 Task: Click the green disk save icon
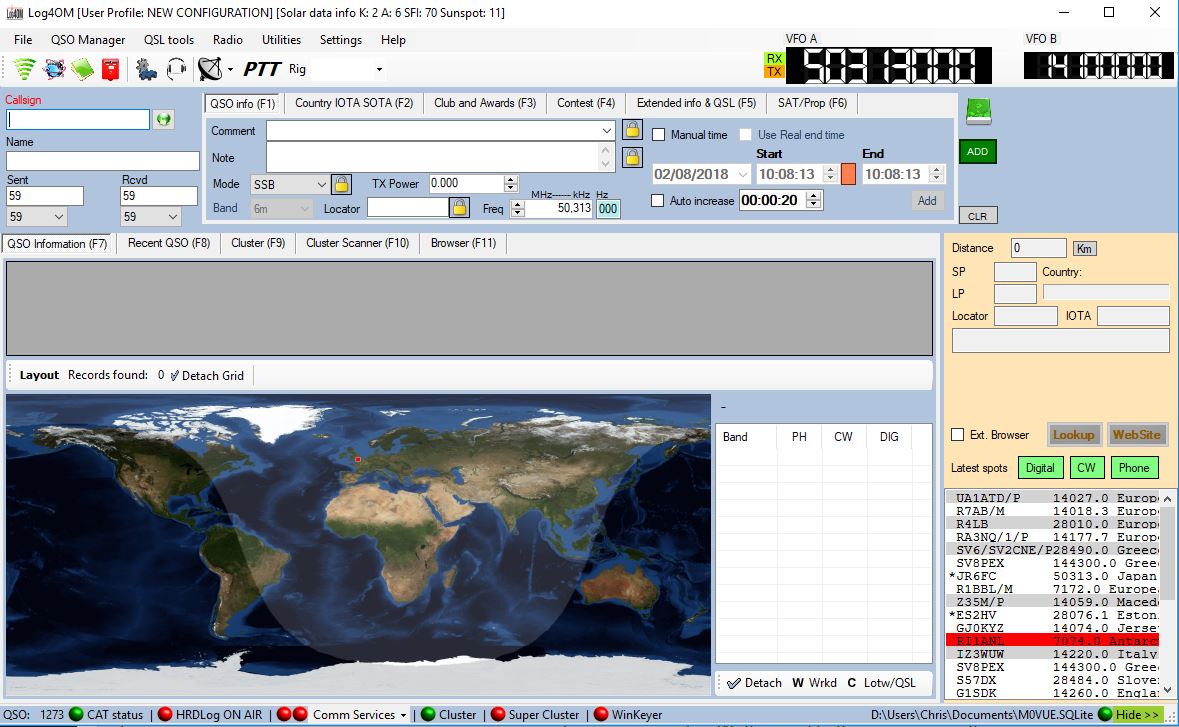[978, 112]
